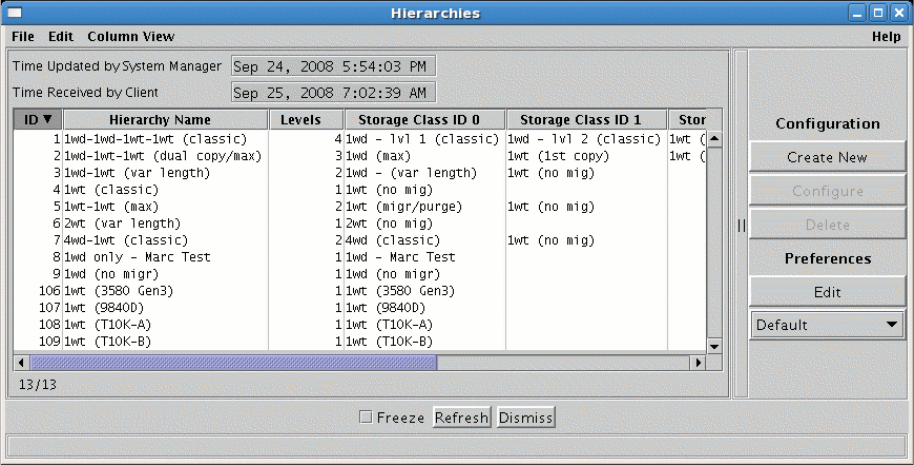Screen dimensions: 914x465
Task: Click the Refresh button
Action: (x=462, y=417)
